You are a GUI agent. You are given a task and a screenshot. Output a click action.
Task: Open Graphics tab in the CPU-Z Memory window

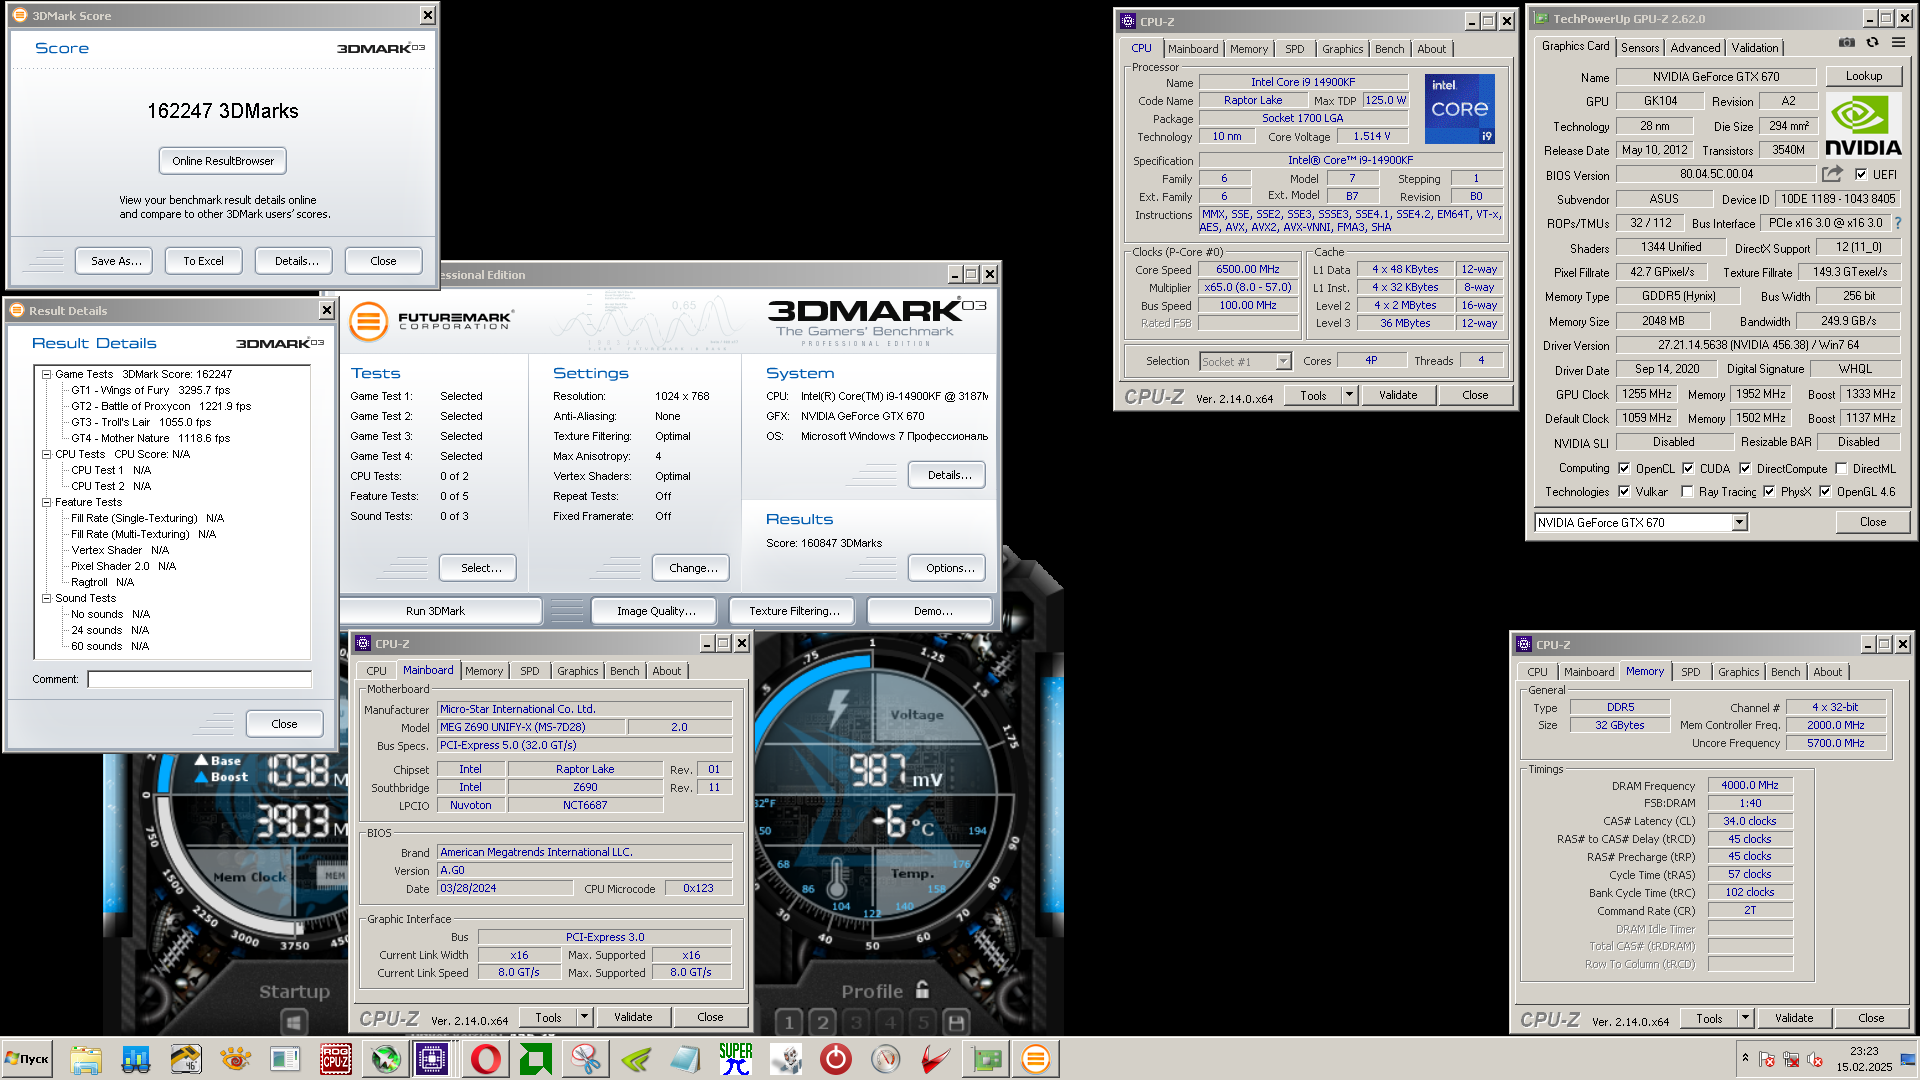tap(1738, 672)
